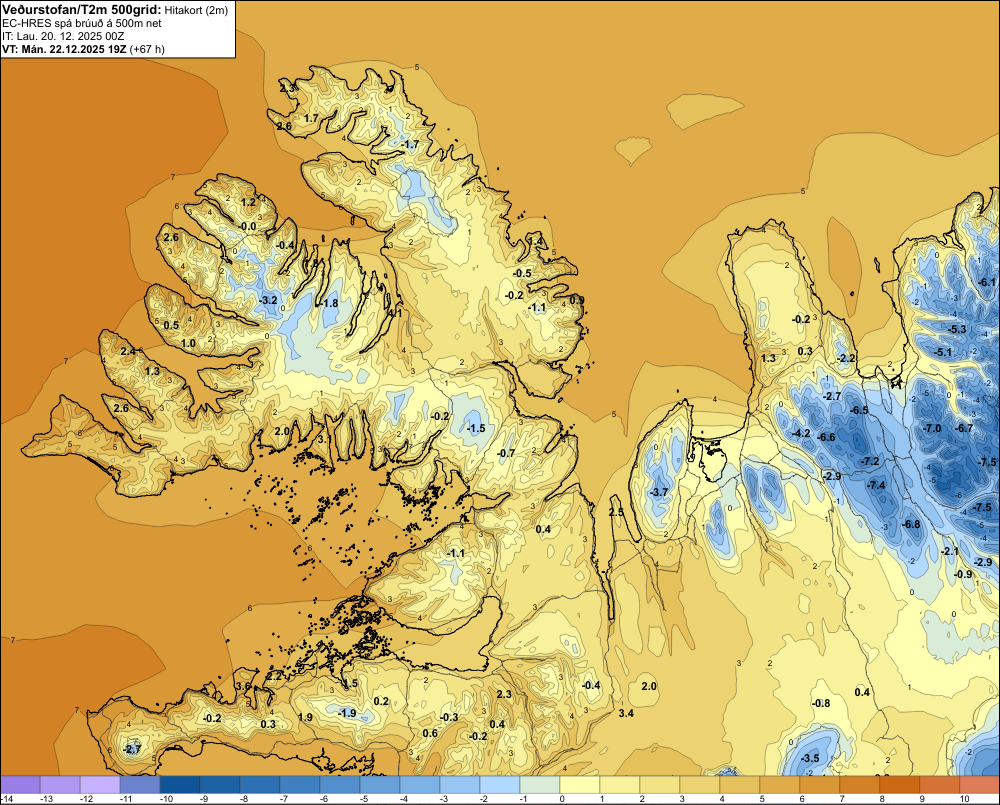The width and height of the screenshot is (1000, 805).
Task: Click the line 'EC-HRES spá brúuð á 500m net'
Action: tap(81, 23)
